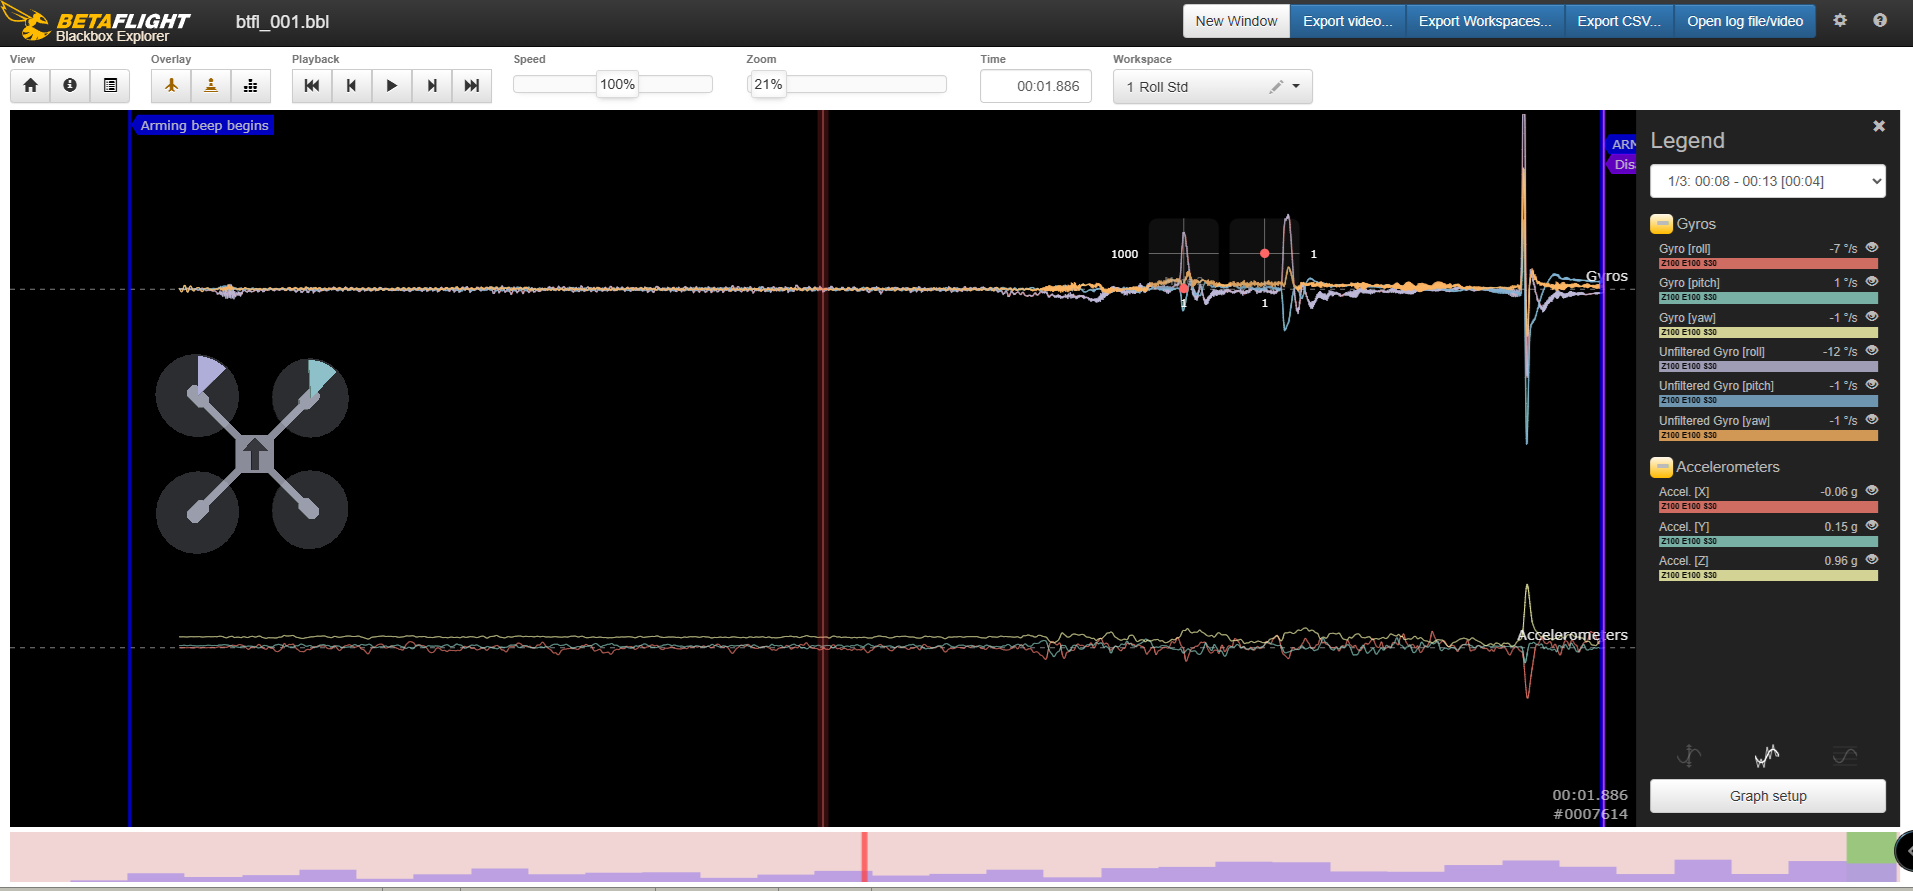Open the Graph setup dialog
This screenshot has height=891, width=1913.
tap(1767, 796)
